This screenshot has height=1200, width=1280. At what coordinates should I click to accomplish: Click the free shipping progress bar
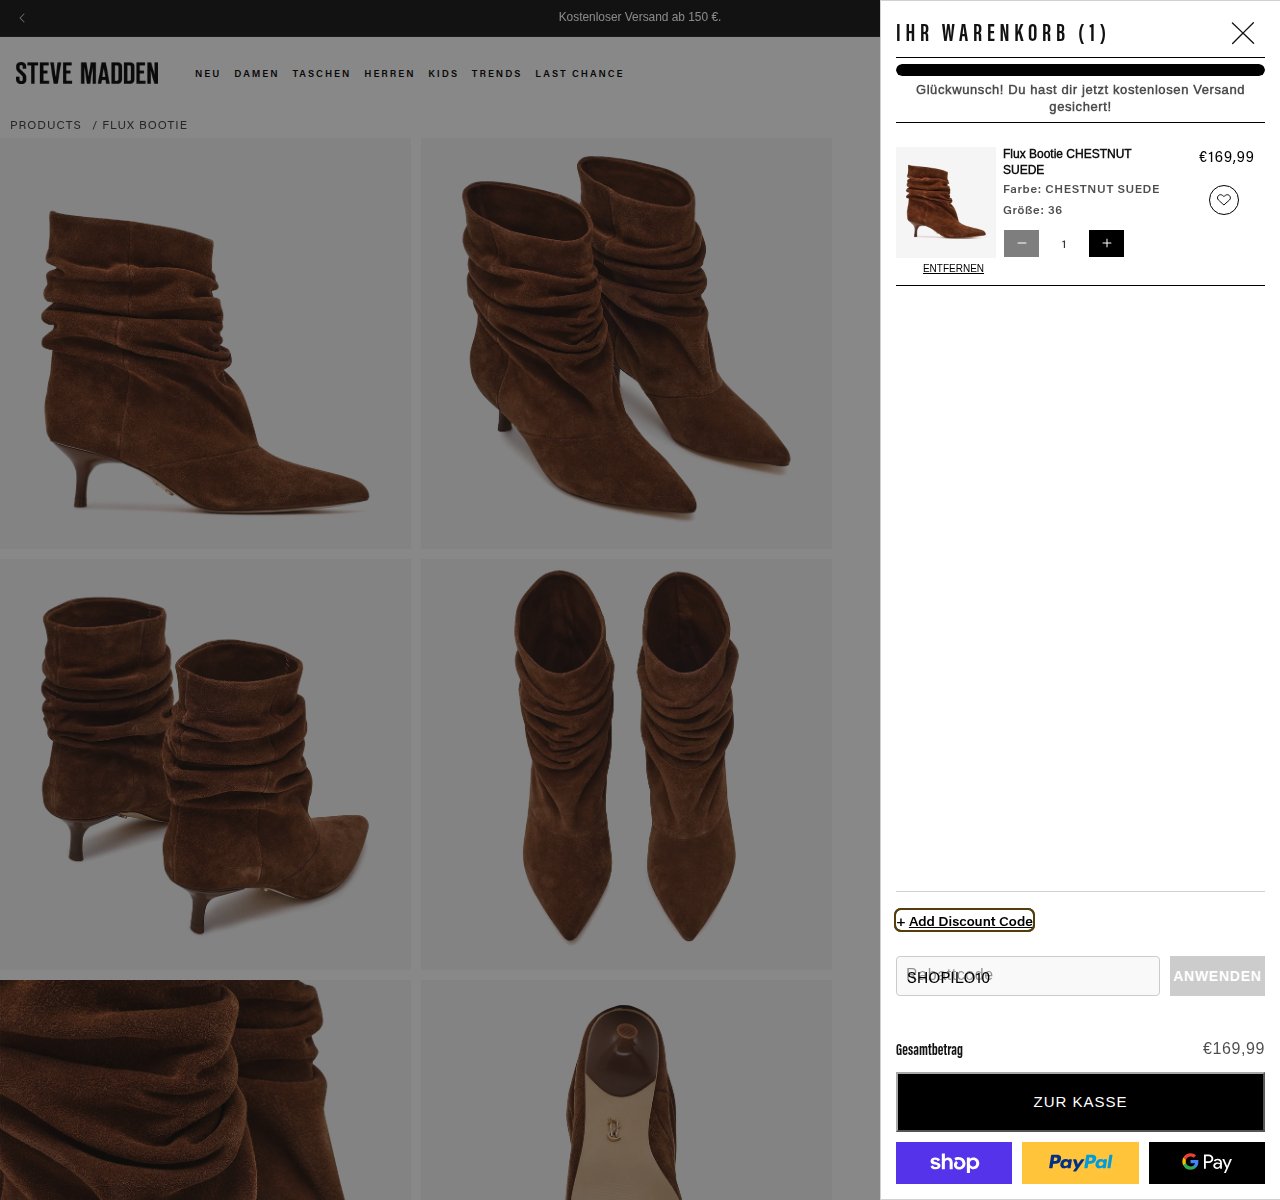coord(1080,70)
